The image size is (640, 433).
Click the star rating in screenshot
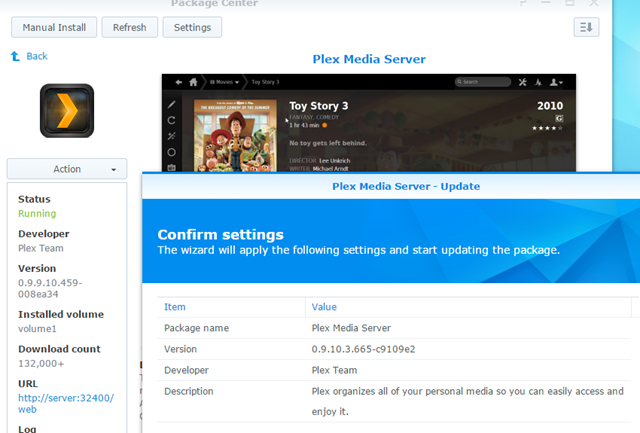[x=547, y=128]
